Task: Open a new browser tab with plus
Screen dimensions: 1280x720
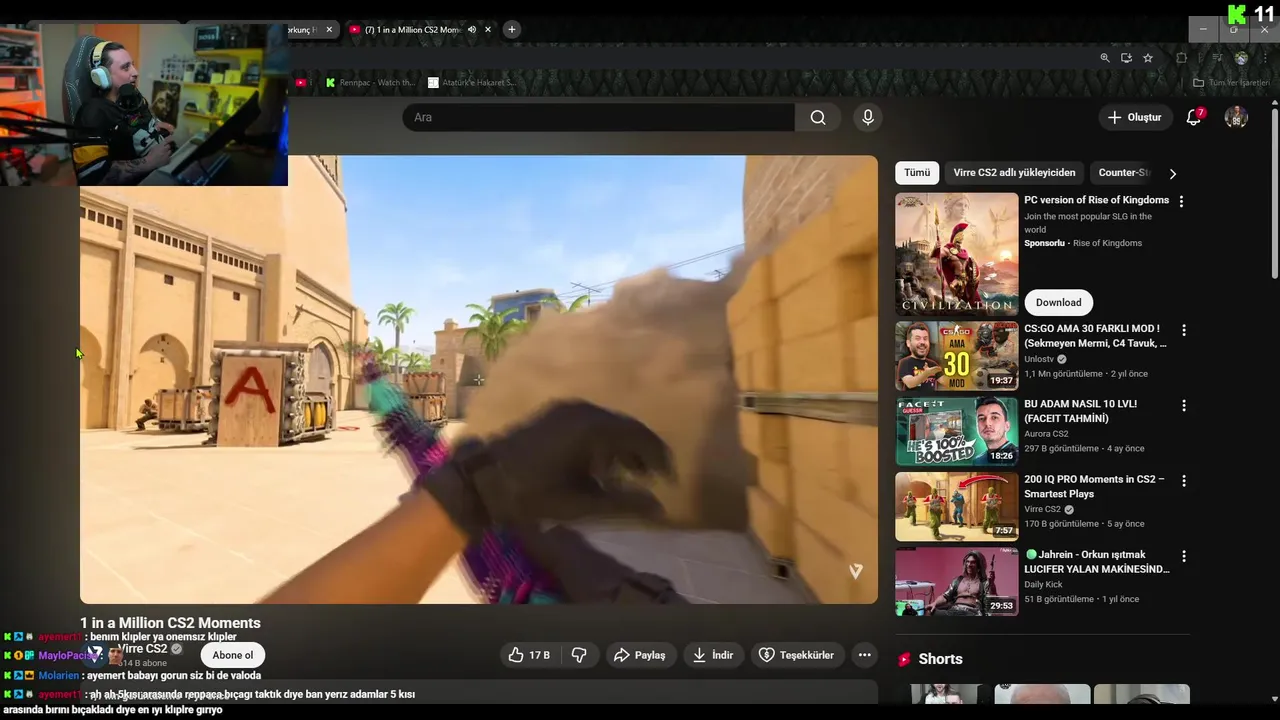Action: tap(511, 29)
